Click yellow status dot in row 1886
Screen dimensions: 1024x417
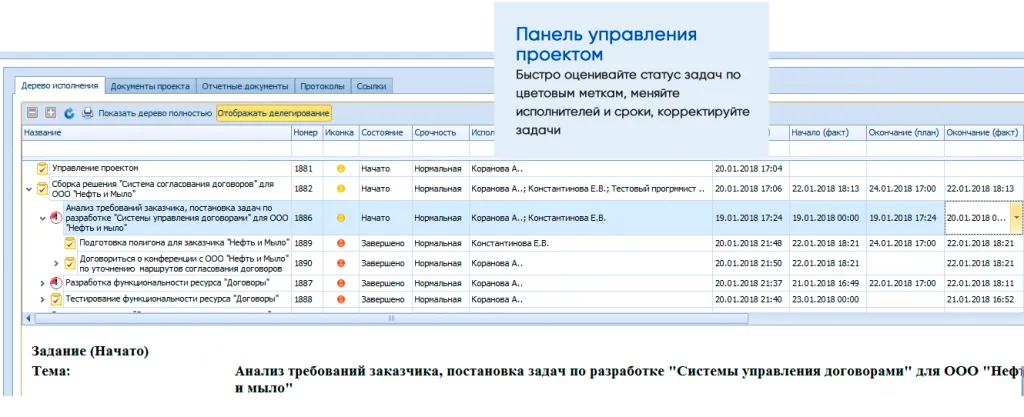340,218
